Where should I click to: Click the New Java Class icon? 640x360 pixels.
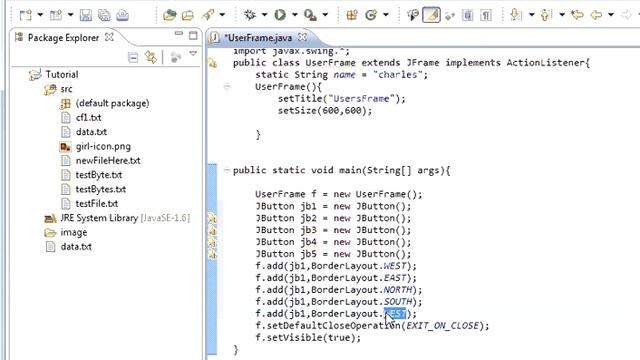(371, 15)
